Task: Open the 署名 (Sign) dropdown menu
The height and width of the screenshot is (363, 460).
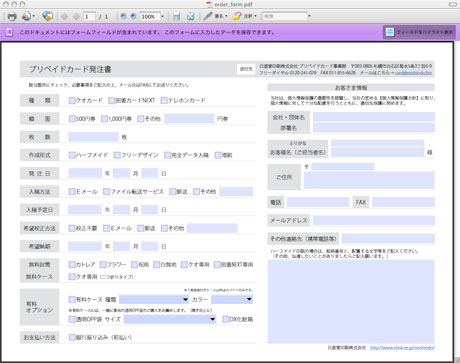Action: click(221, 16)
